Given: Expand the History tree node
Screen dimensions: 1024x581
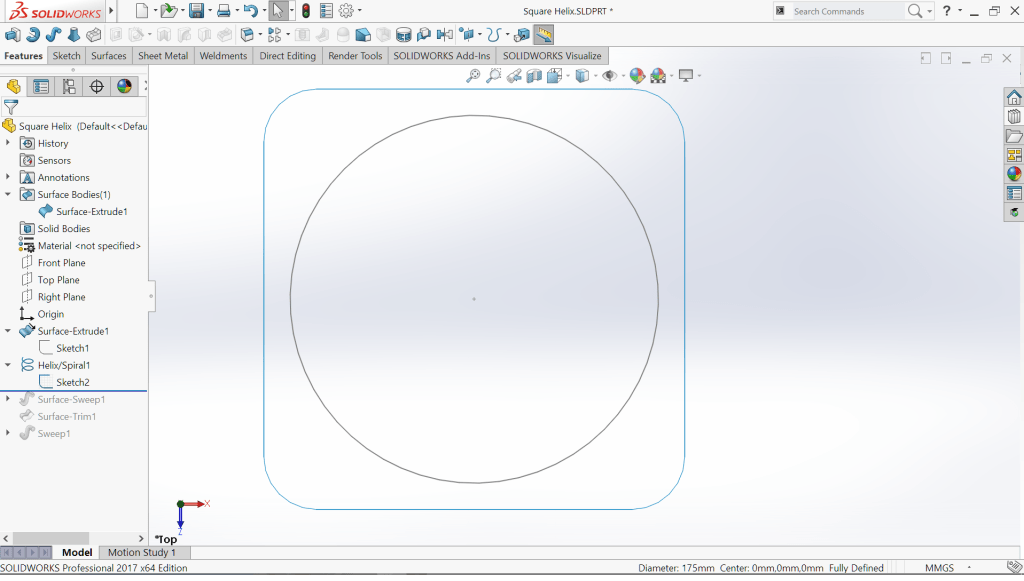Looking at the screenshot, I should [8, 143].
